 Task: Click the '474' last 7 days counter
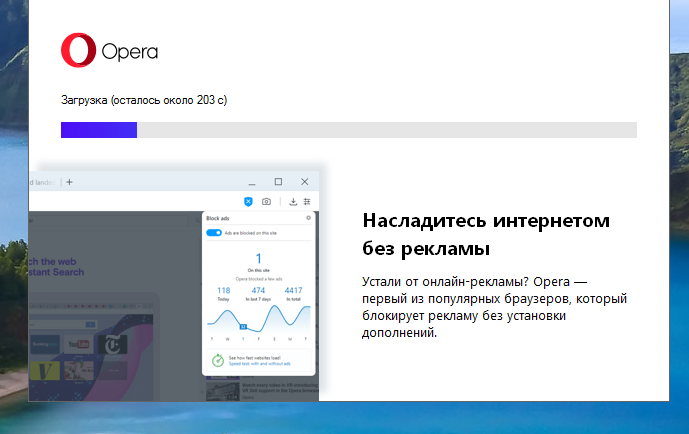coord(258,290)
